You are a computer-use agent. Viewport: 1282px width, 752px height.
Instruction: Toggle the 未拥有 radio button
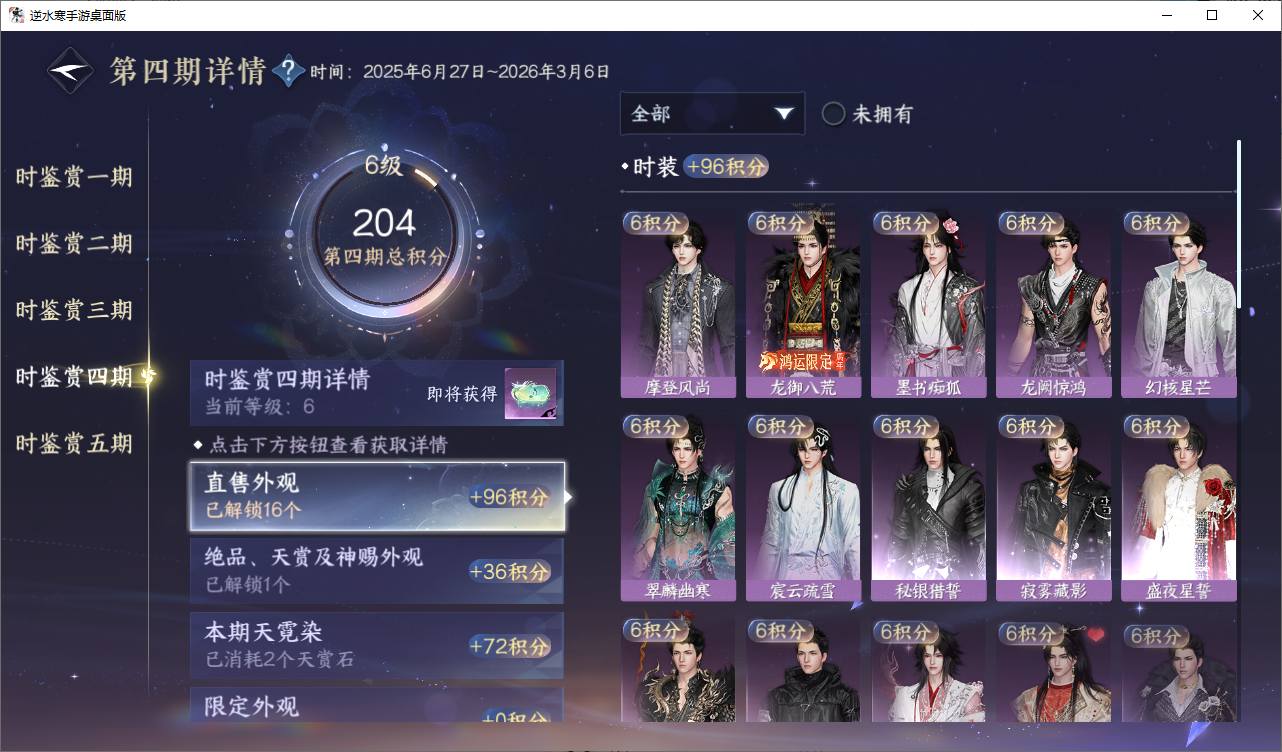[x=833, y=114]
